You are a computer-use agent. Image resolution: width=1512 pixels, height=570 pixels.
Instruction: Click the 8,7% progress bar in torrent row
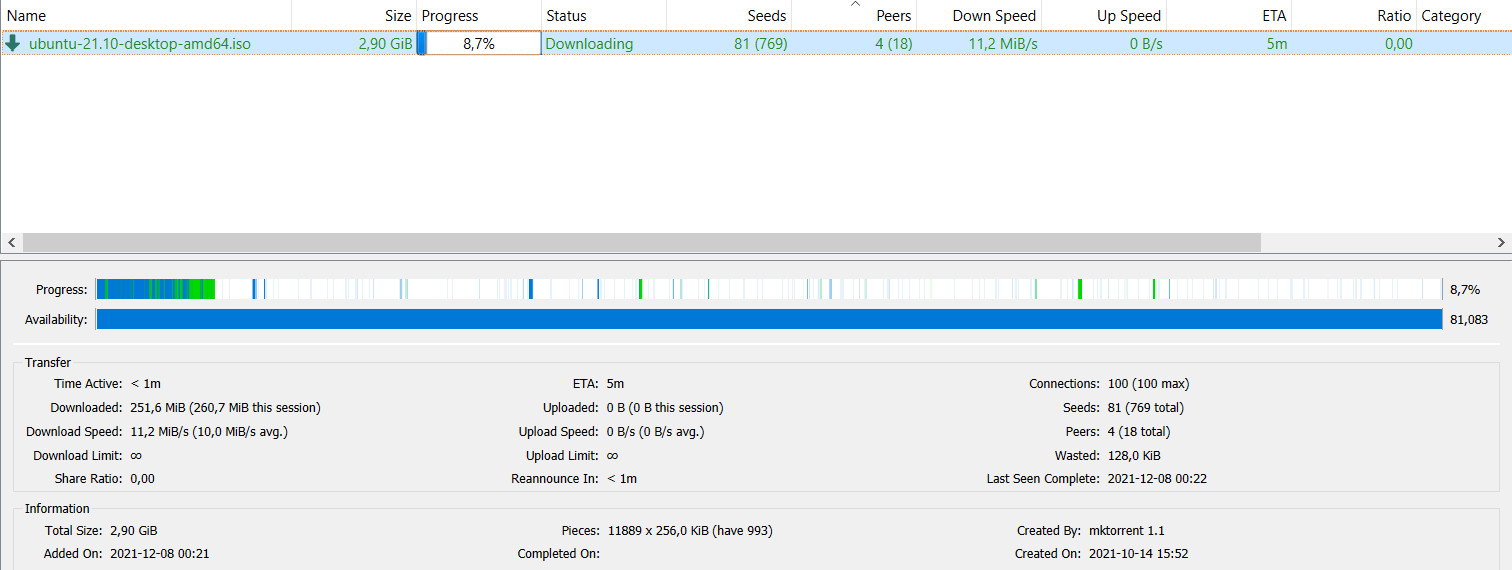(x=479, y=43)
